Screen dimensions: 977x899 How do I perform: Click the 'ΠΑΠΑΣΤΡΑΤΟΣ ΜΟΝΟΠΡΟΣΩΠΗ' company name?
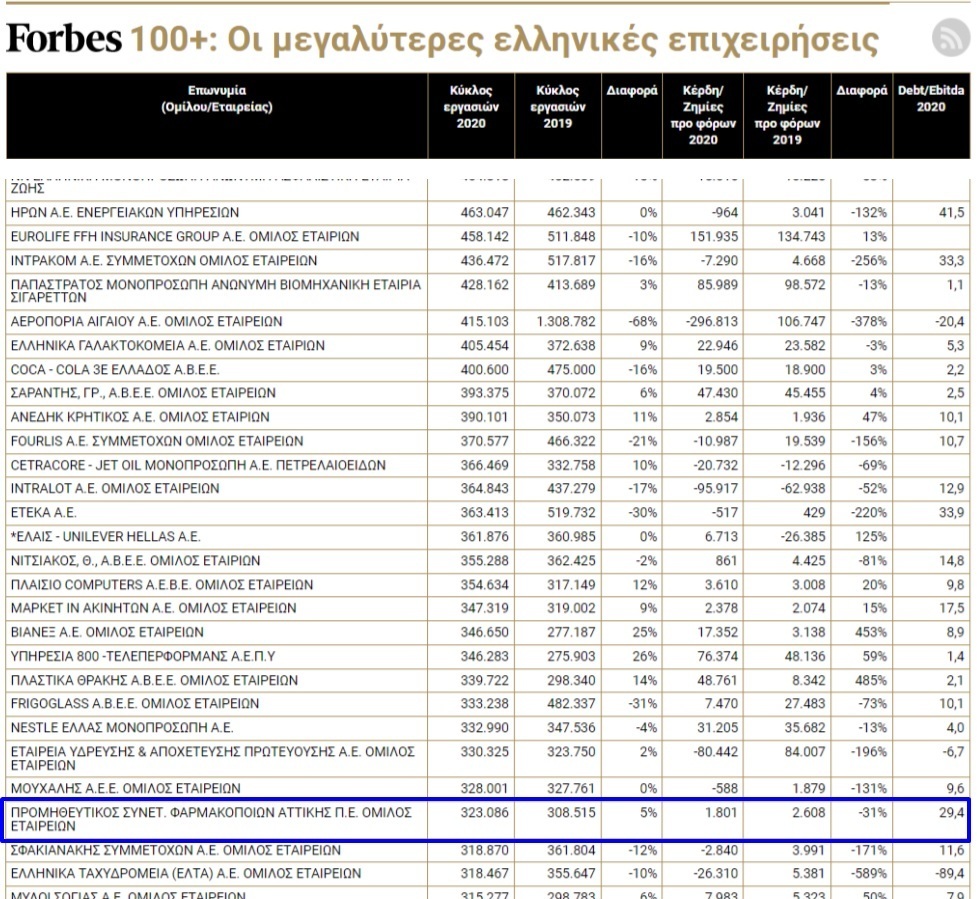(x=216, y=291)
